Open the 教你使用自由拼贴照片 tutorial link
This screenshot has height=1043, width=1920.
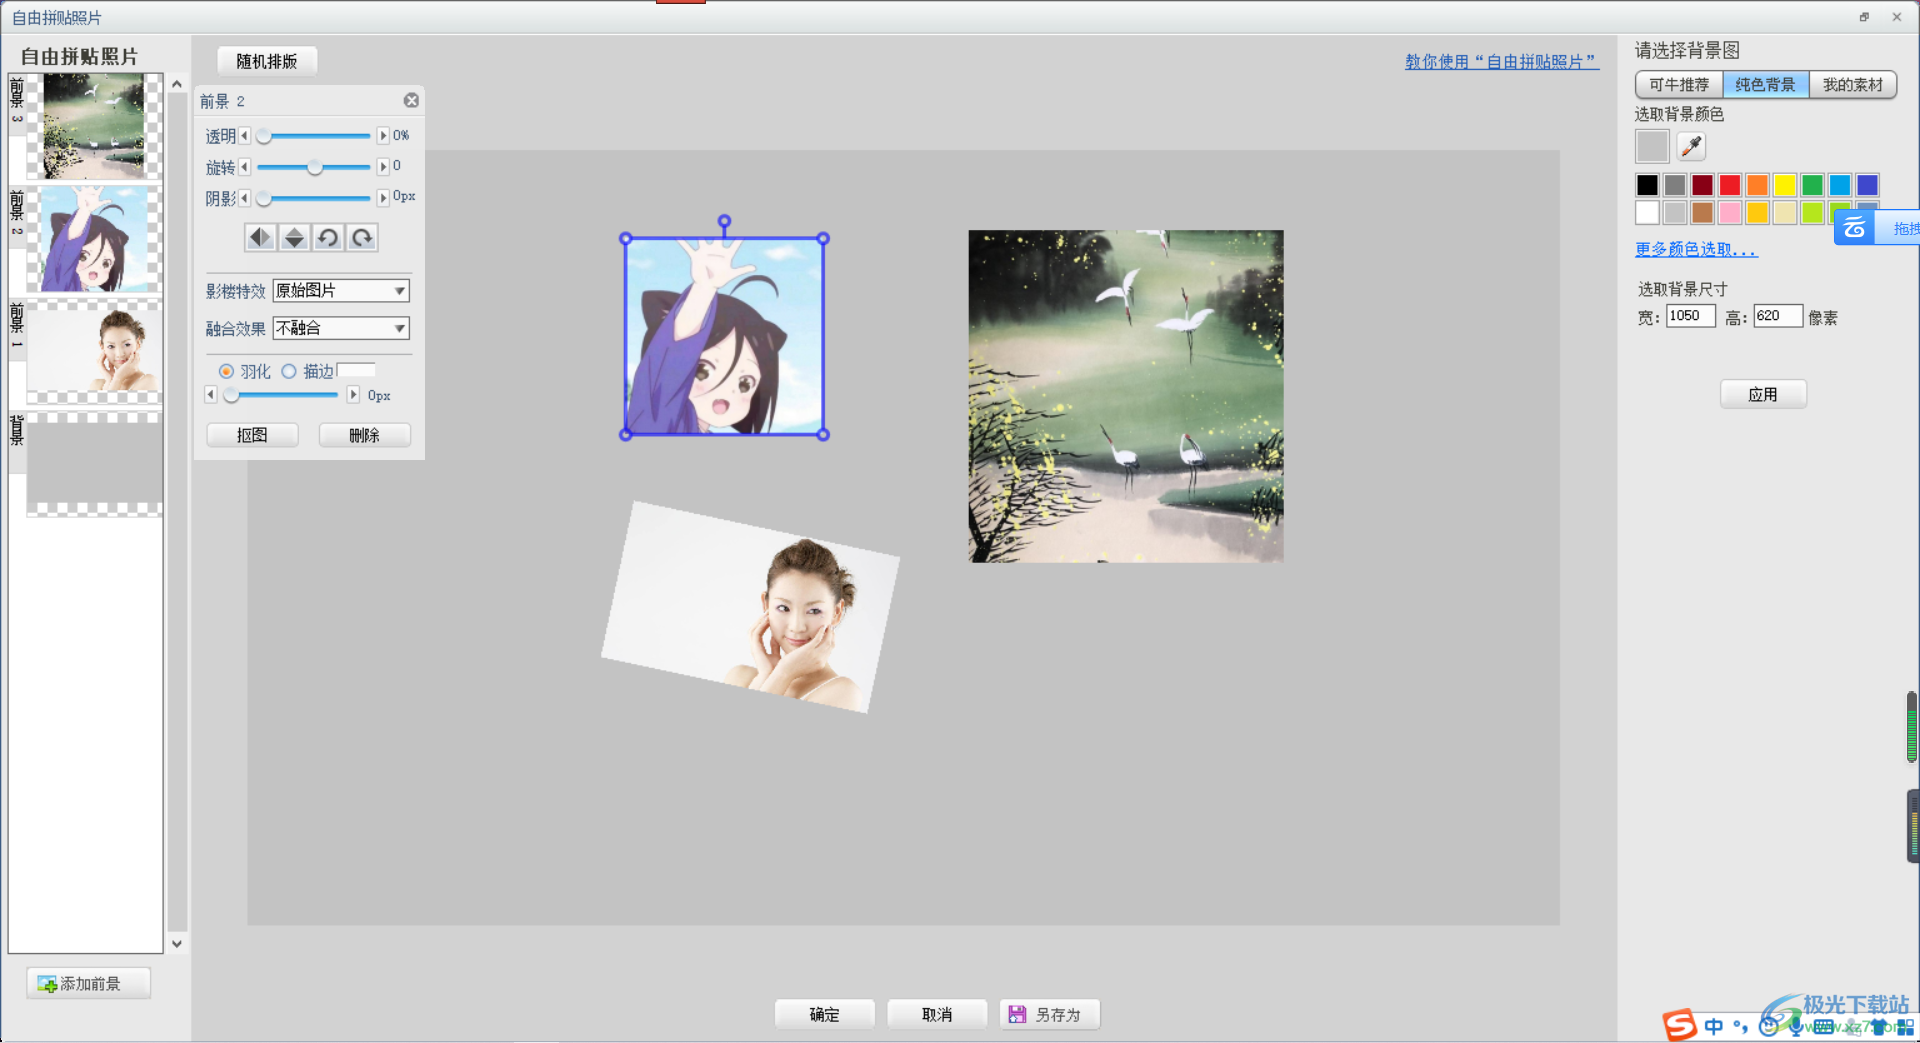[1502, 62]
